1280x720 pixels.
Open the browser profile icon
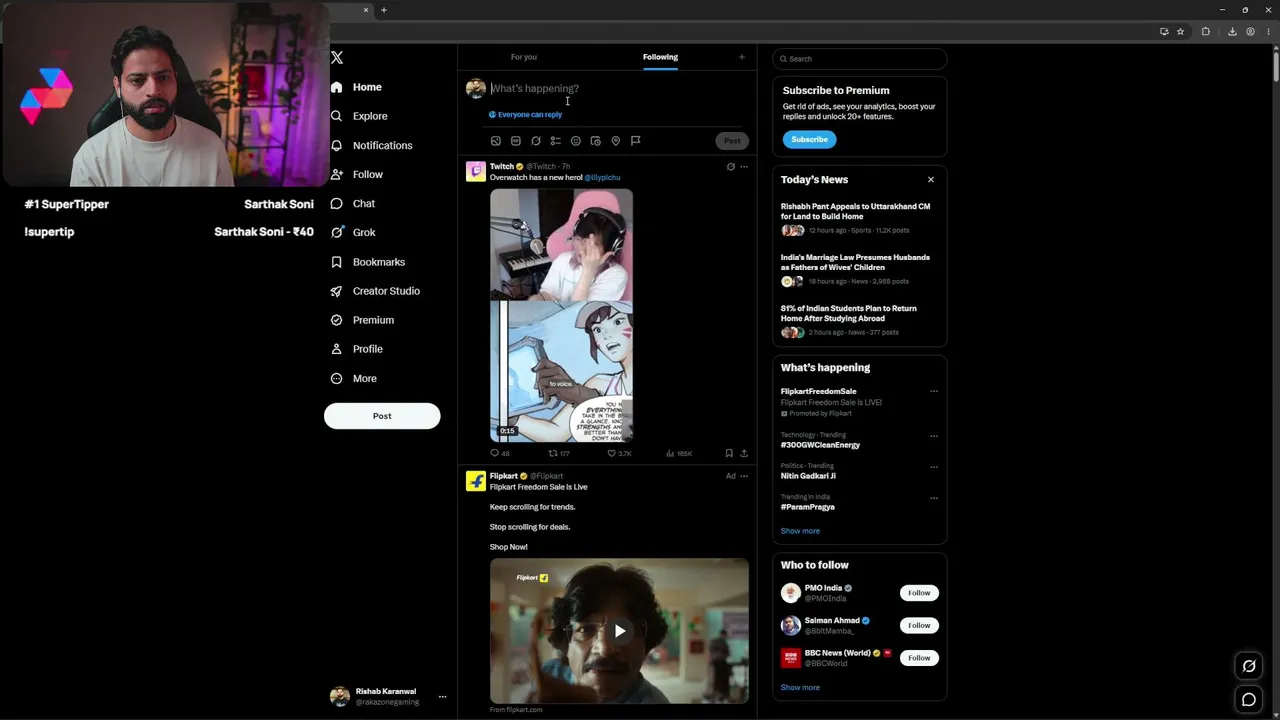pyautogui.click(x=1250, y=32)
